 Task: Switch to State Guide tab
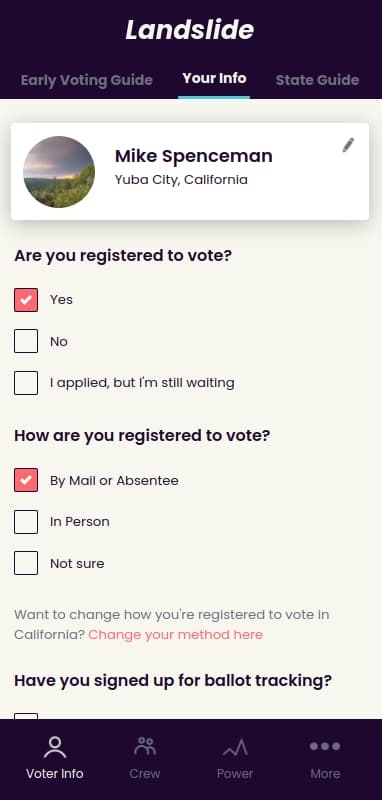coord(317,80)
